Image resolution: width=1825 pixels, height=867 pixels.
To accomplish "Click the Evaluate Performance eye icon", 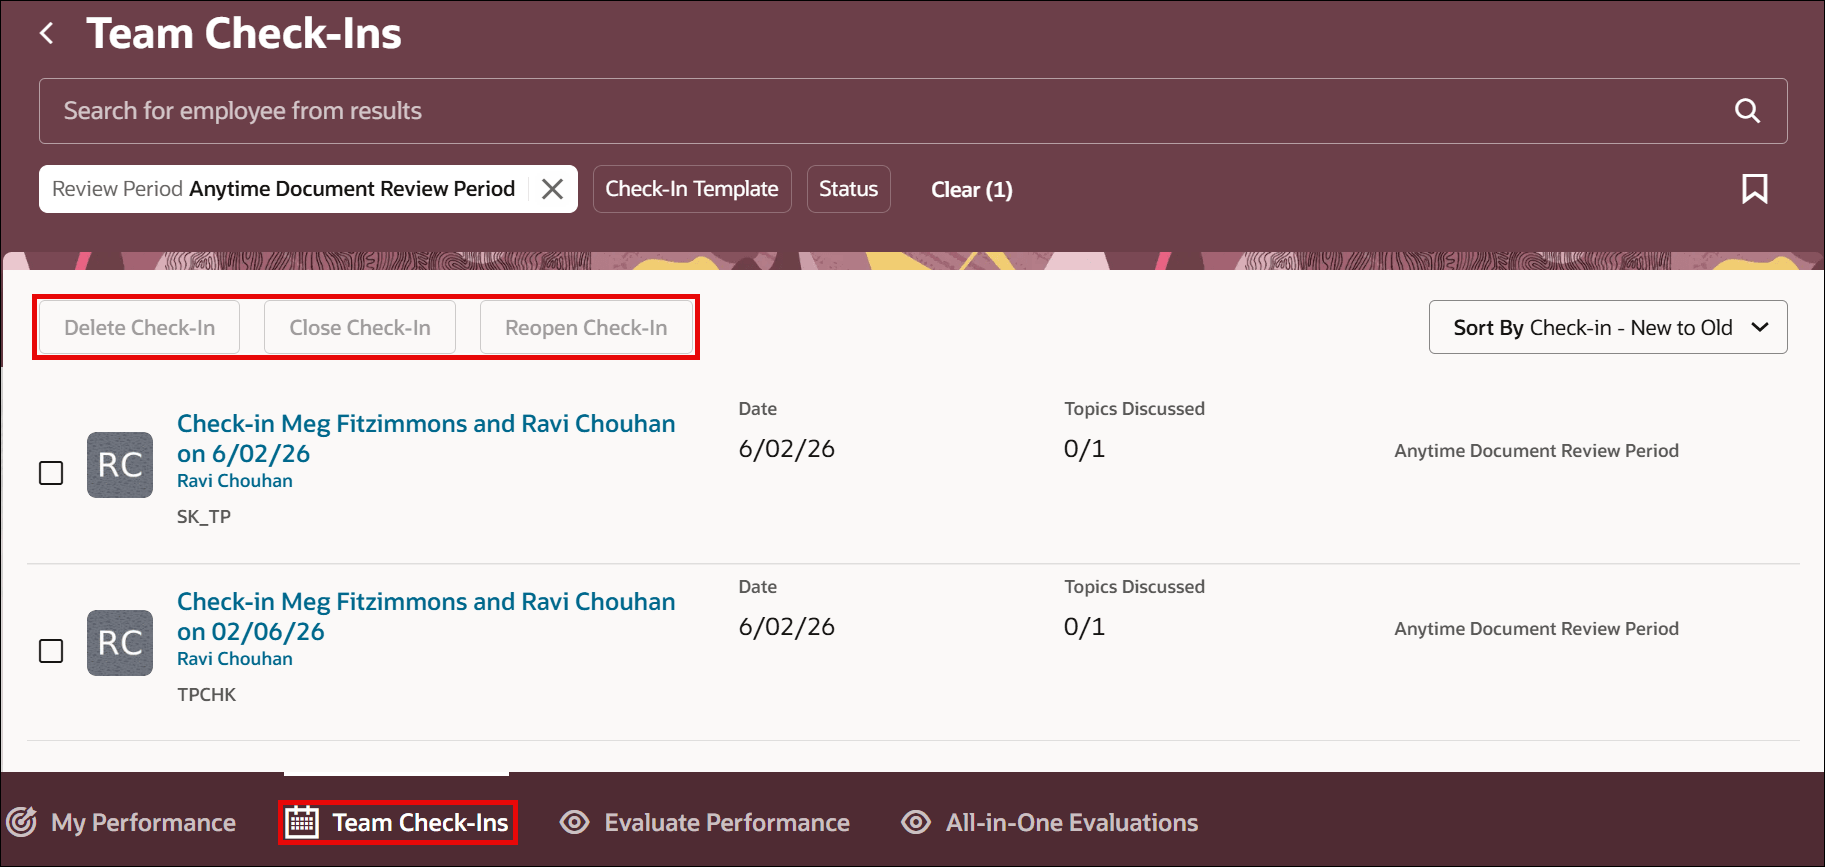I will 574,822.
